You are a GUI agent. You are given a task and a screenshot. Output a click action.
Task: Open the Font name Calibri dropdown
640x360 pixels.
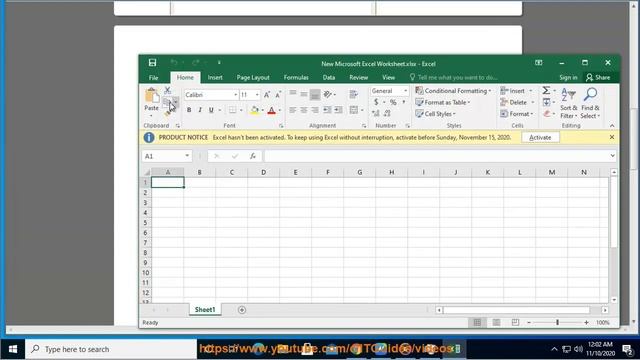(236, 95)
